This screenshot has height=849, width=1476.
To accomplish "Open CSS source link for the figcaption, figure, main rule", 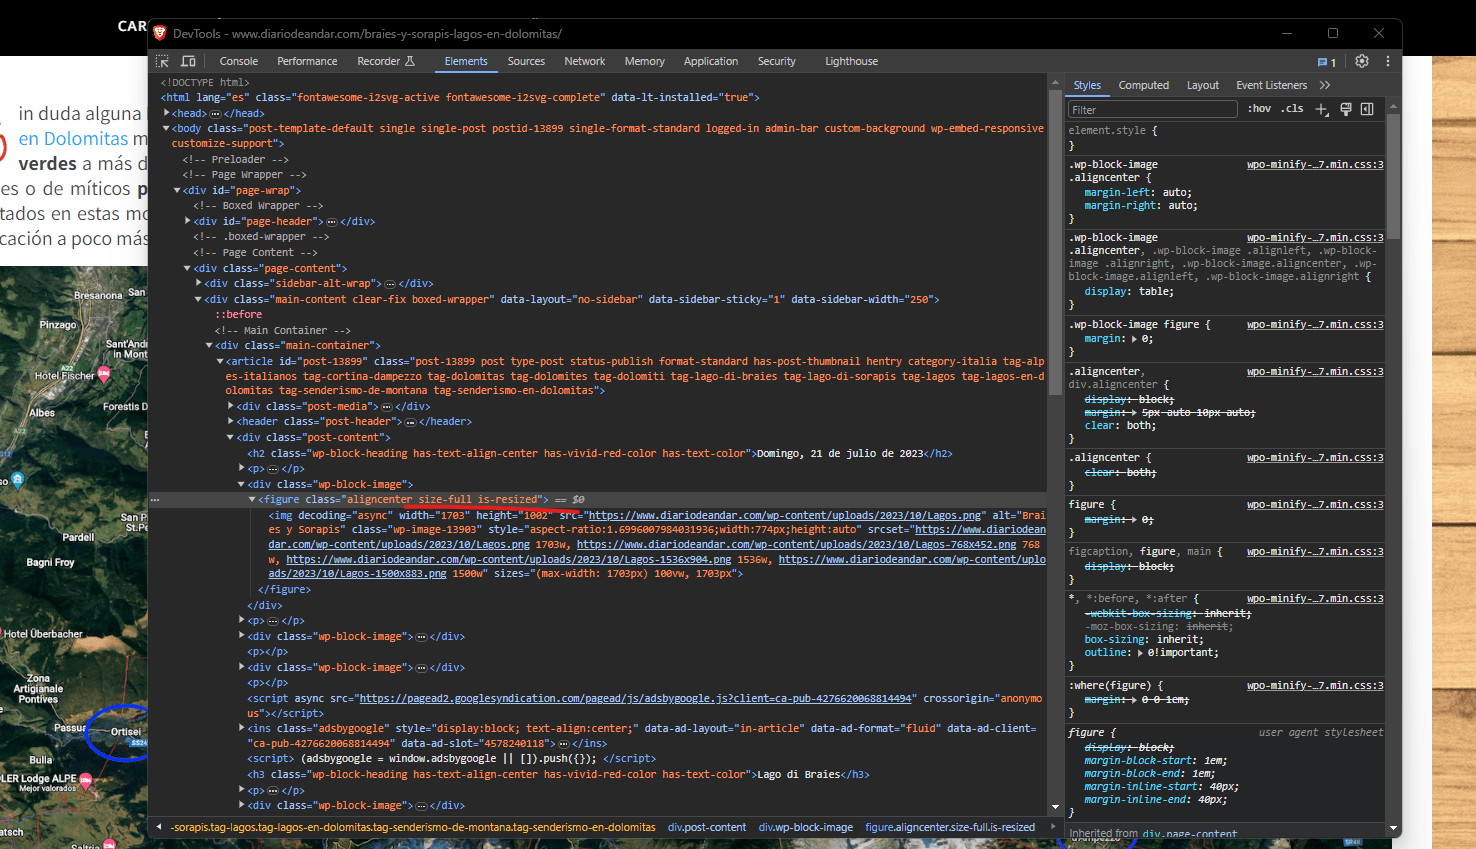I will click(1315, 551).
